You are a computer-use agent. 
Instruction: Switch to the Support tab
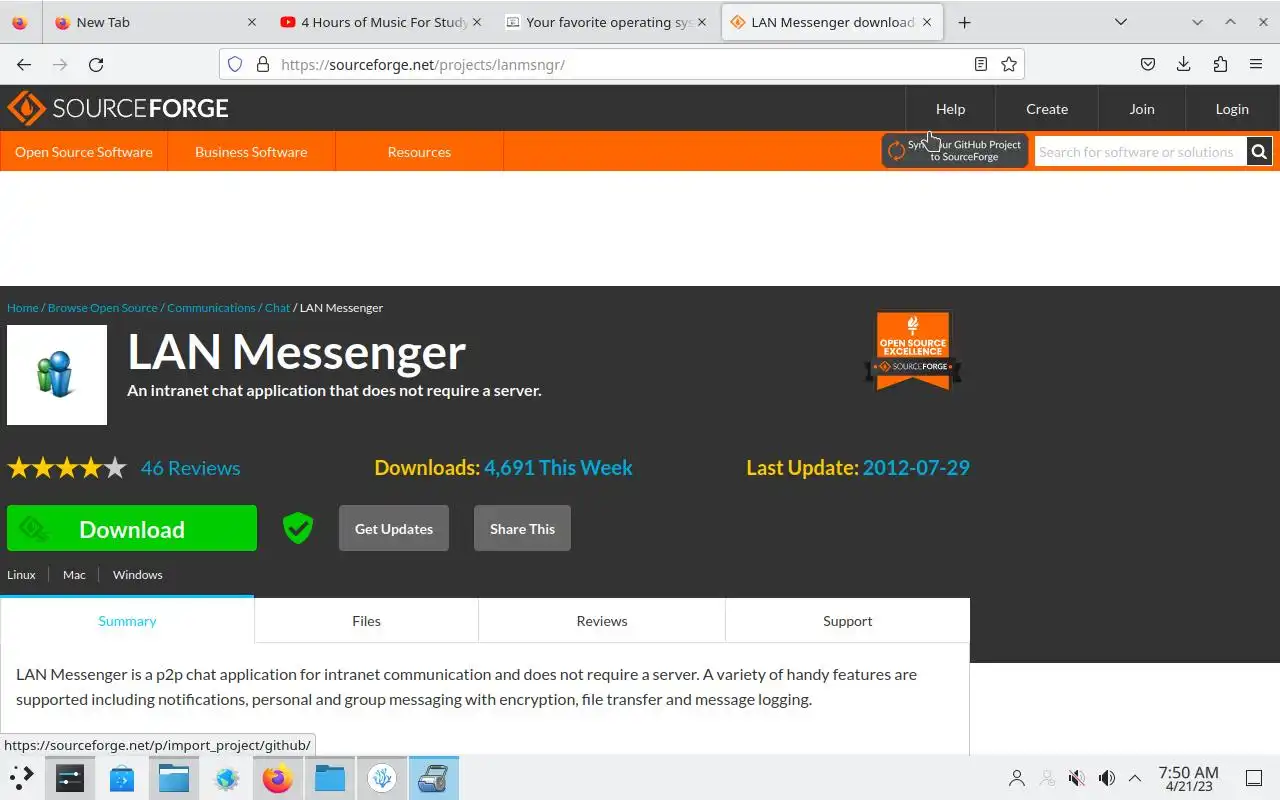coord(848,621)
